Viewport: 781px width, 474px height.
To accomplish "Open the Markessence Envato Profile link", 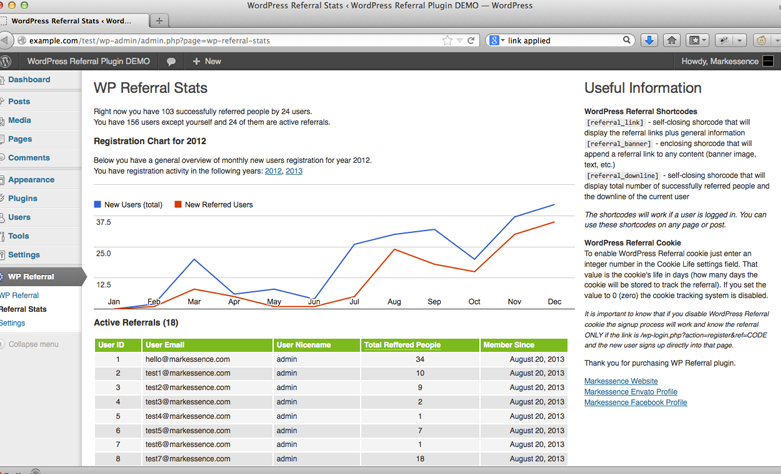I will [x=630, y=392].
